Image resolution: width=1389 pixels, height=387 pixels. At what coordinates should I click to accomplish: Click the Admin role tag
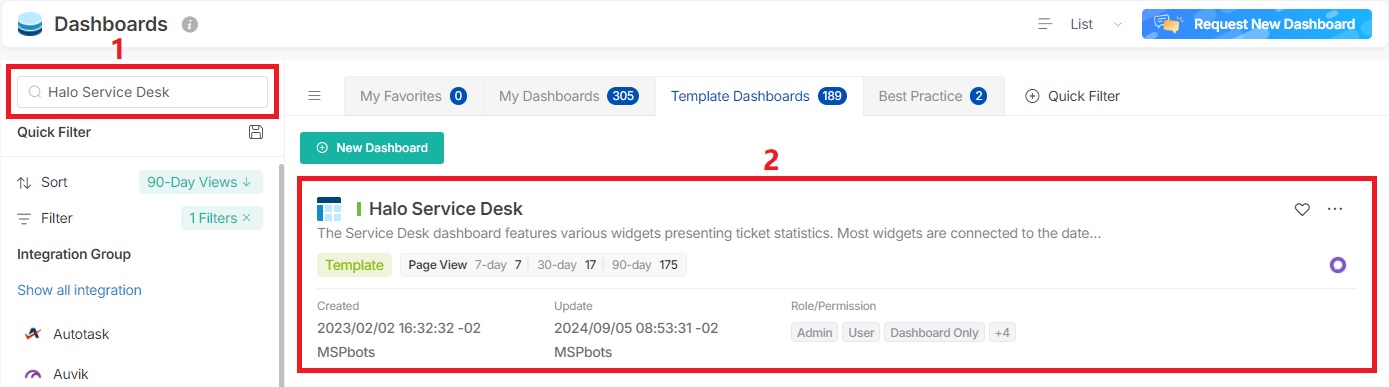pos(815,332)
